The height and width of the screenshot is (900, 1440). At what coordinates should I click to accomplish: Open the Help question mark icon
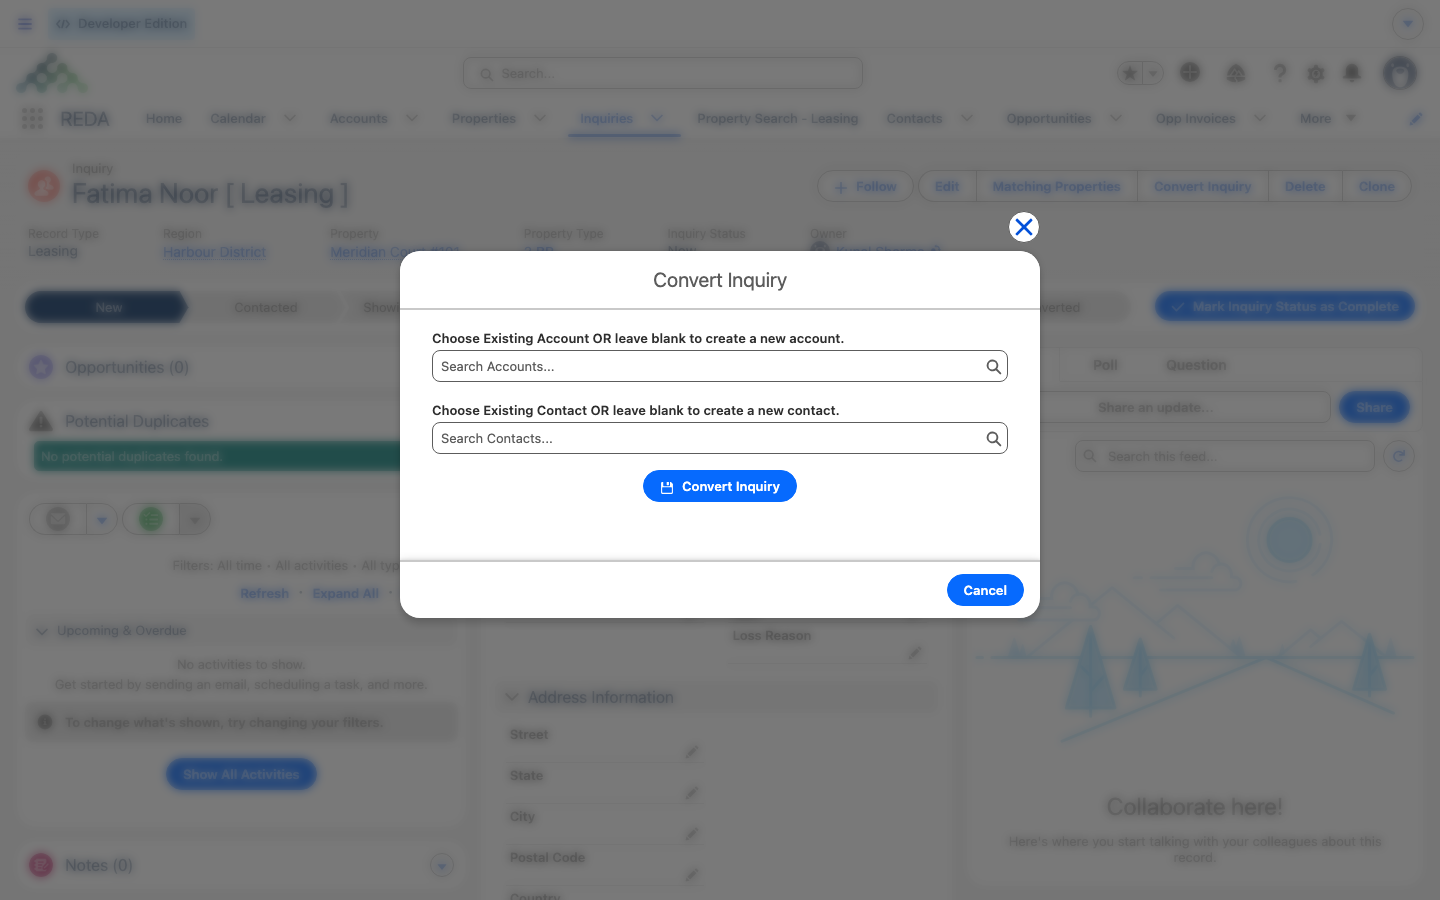1279,73
